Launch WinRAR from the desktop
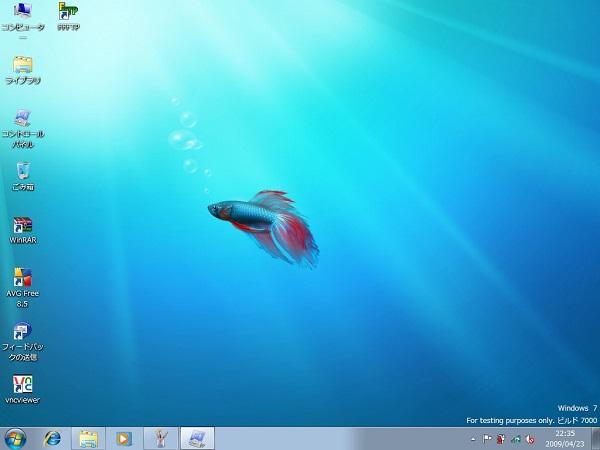The height and width of the screenshot is (450, 600). [x=22, y=226]
